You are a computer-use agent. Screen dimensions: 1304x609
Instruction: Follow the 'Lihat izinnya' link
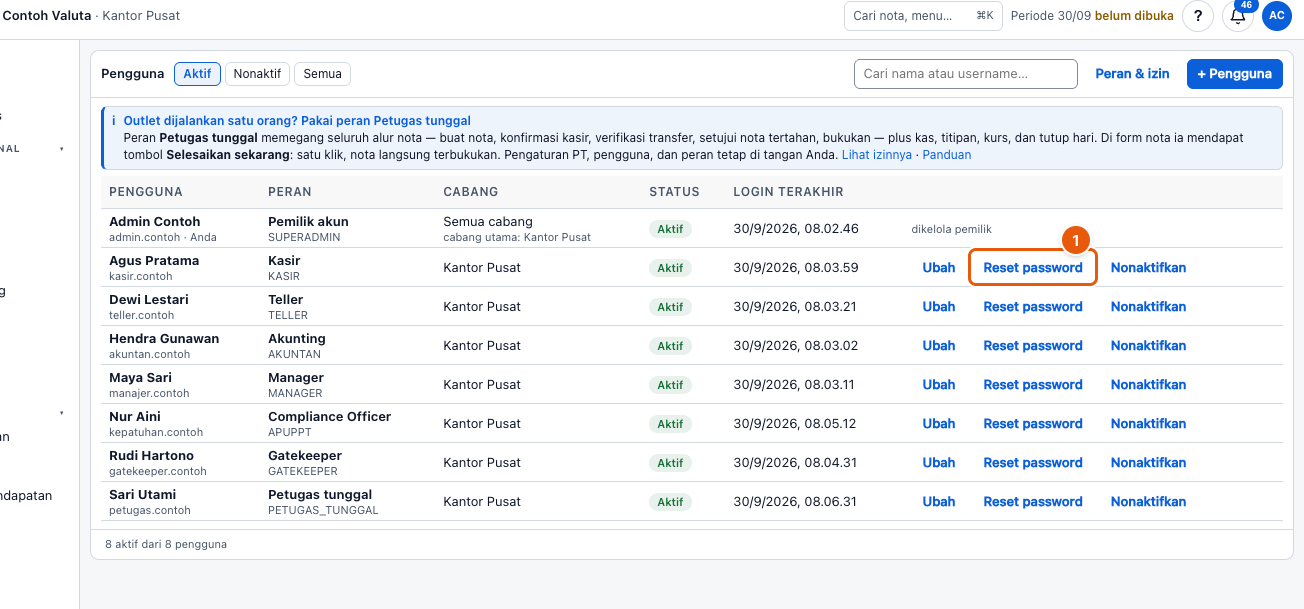[877, 155]
